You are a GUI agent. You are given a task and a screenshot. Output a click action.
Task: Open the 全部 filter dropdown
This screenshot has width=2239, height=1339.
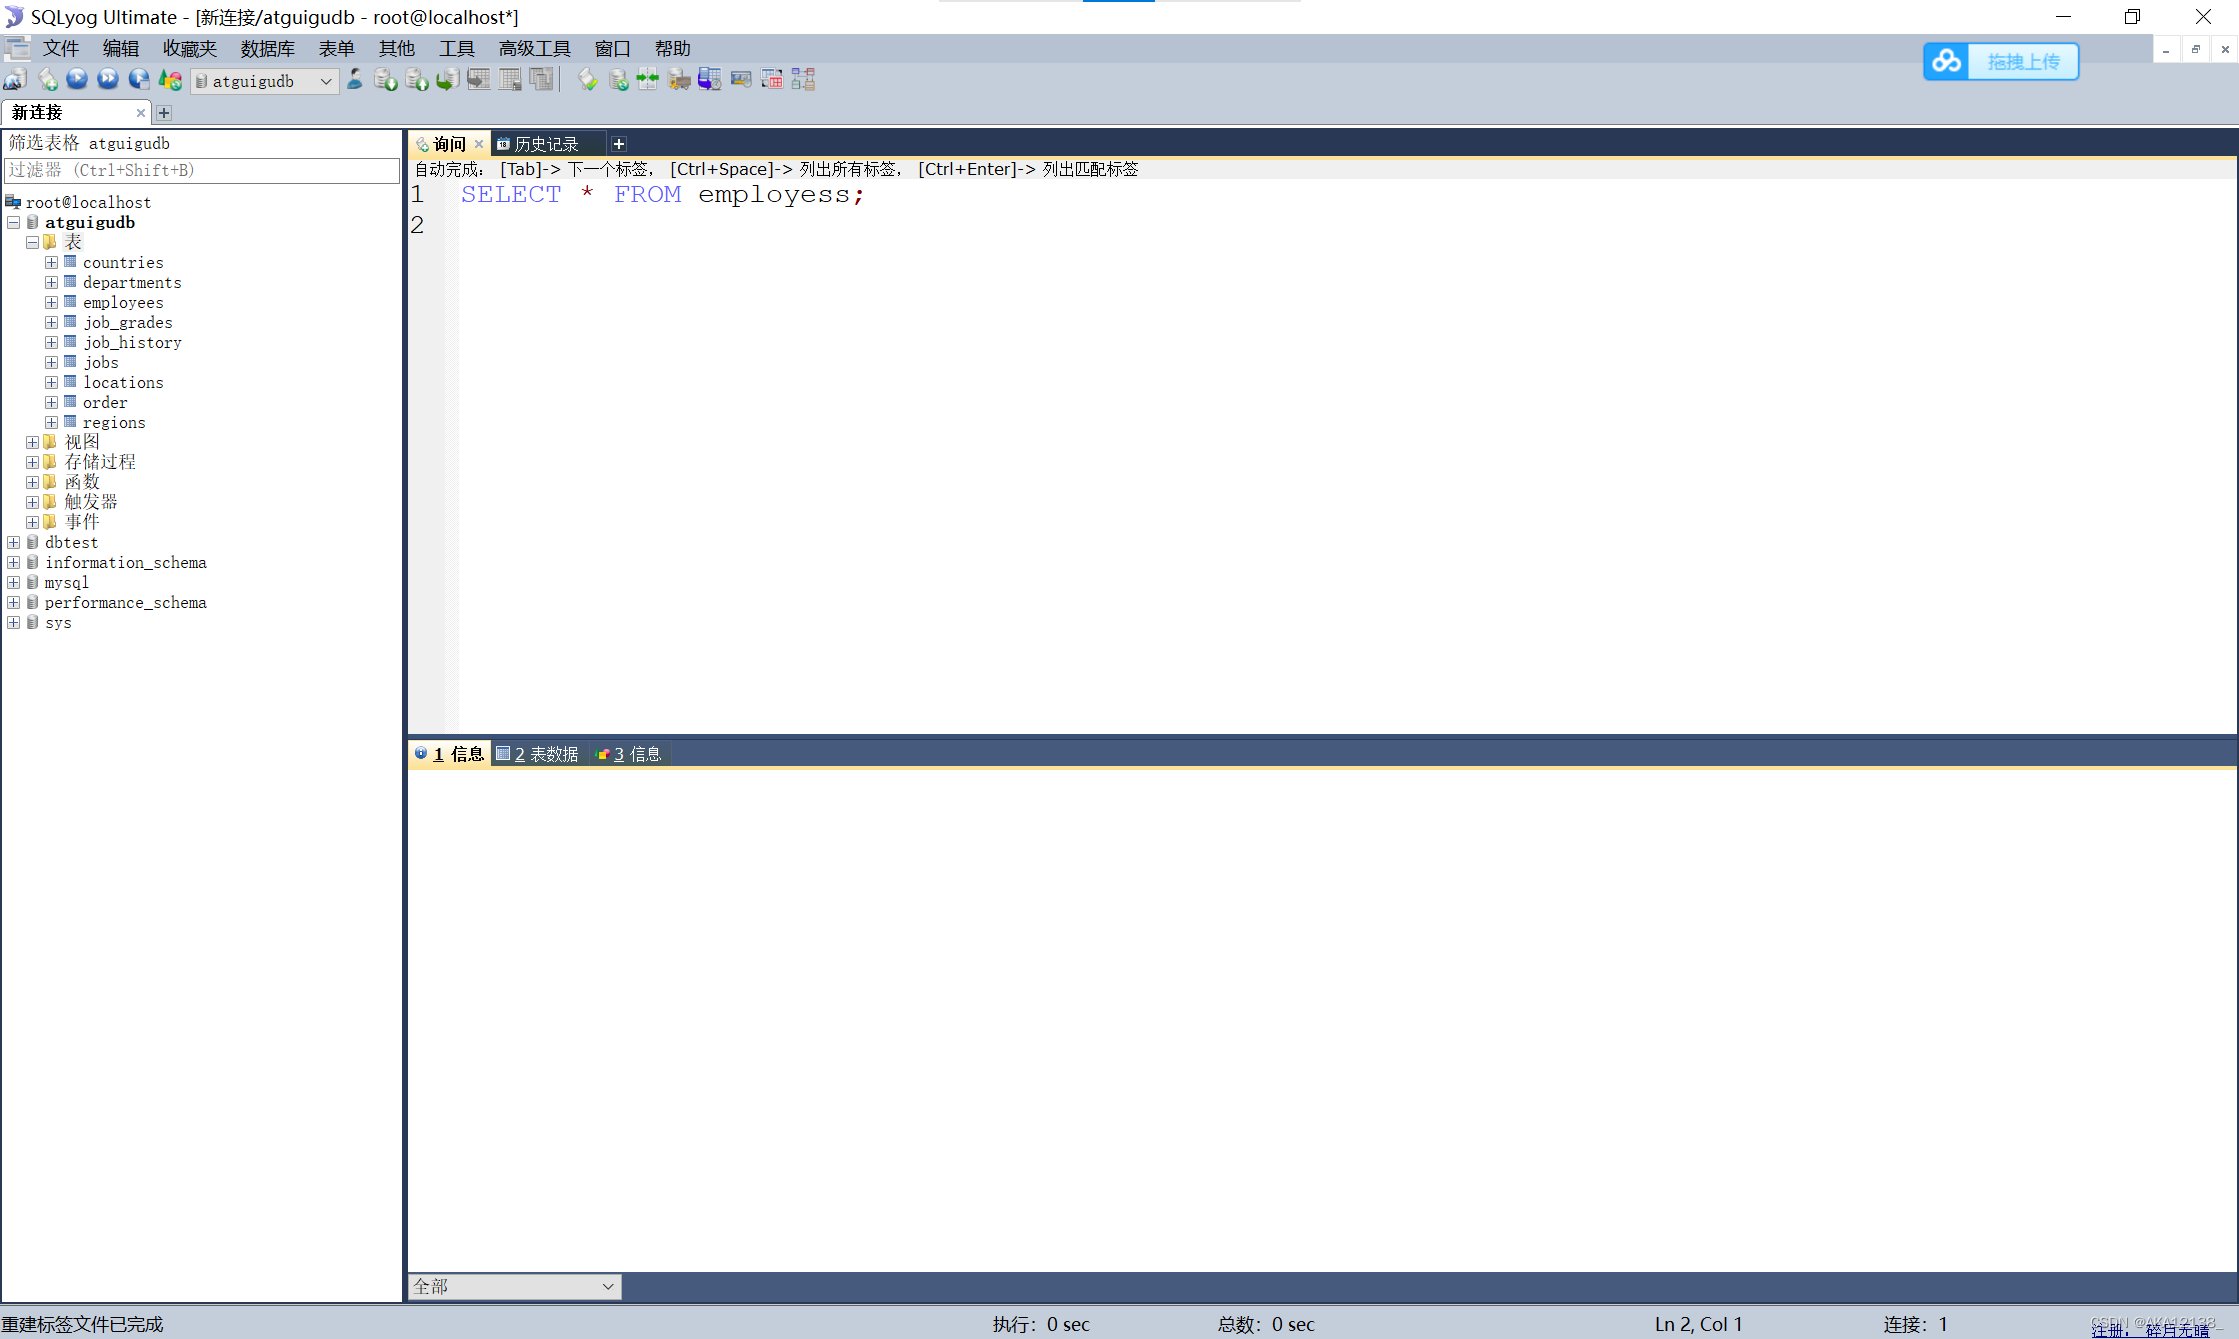[607, 1286]
